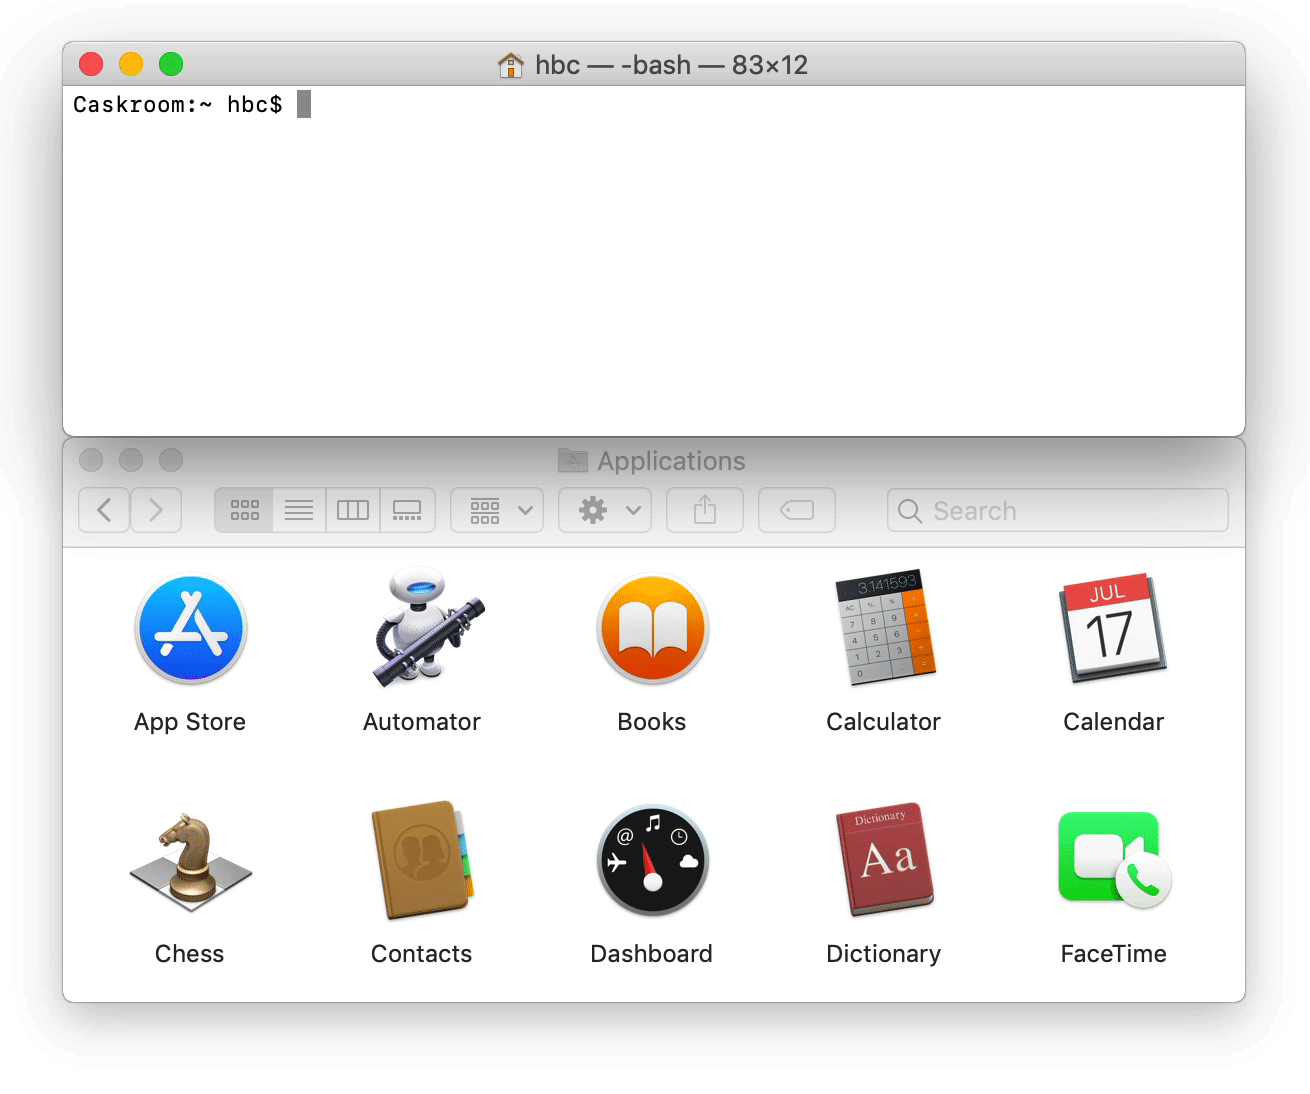Viewport: 1310px width, 1094px height.
Task: Select the "FaceTime" label text
Action: click(1114, 954)
